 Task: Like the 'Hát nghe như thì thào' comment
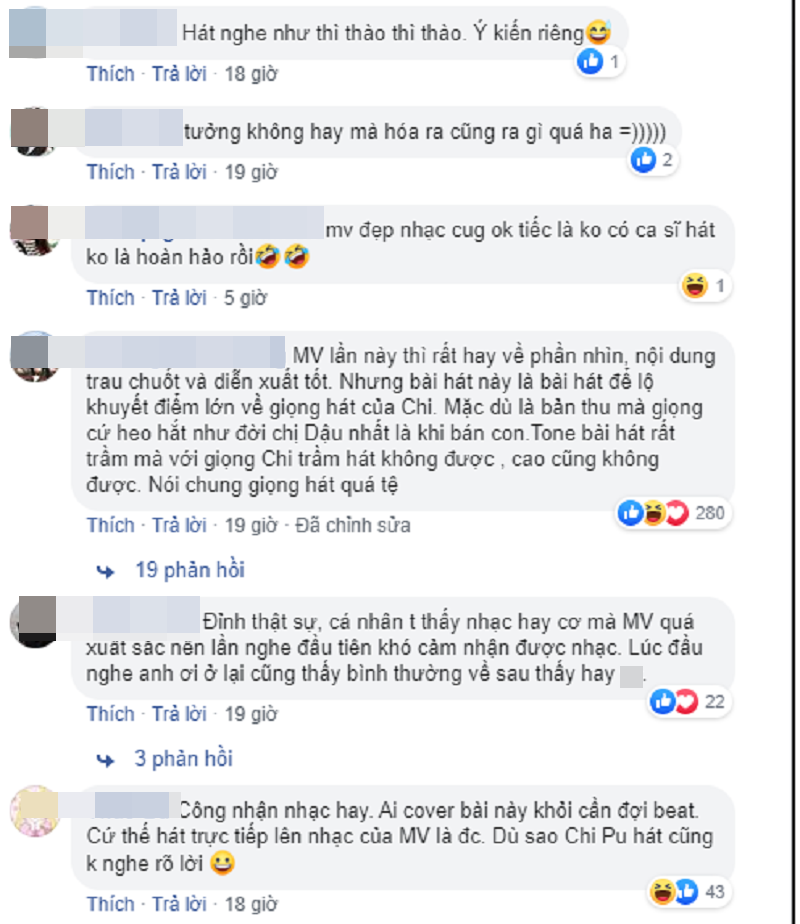pos(111,74)
